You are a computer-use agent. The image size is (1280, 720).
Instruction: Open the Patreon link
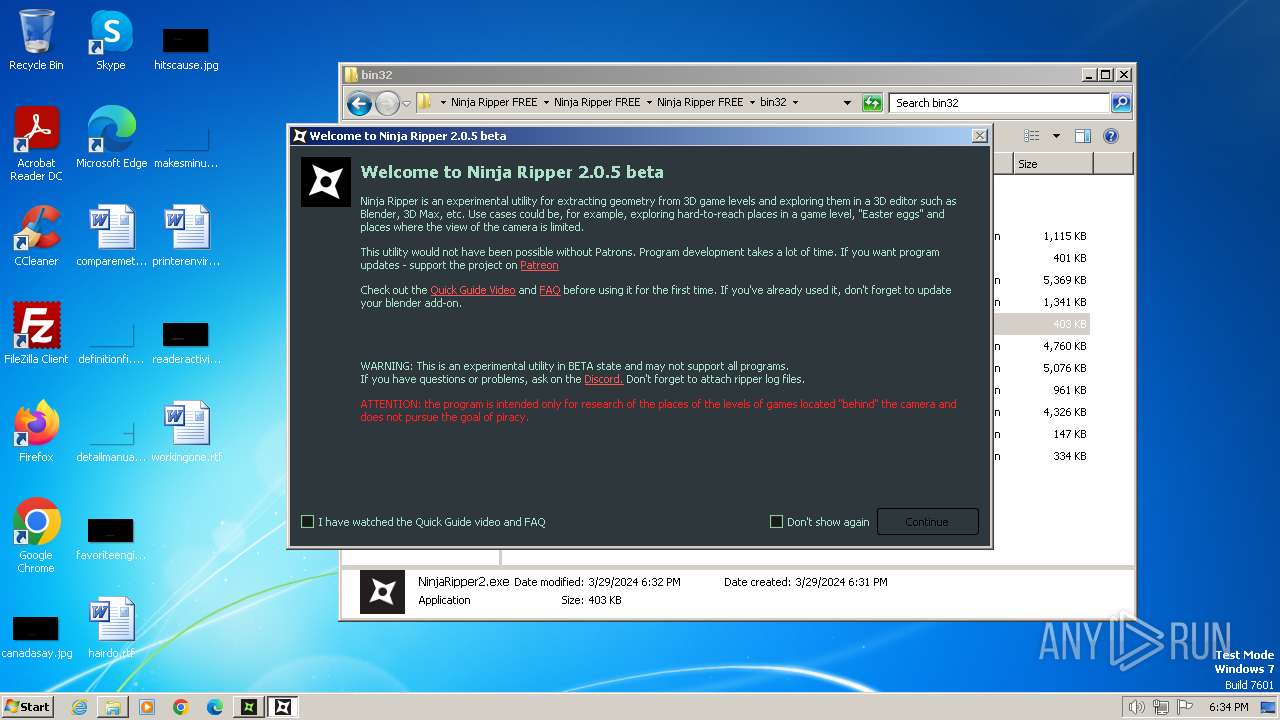[x=539, y=265]
